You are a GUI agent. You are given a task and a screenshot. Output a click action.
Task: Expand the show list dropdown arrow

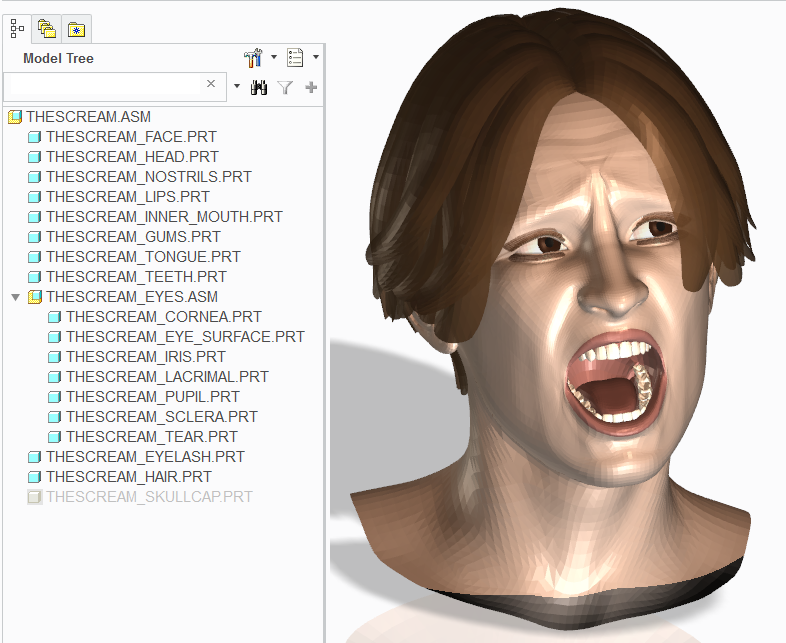[316, 57]
